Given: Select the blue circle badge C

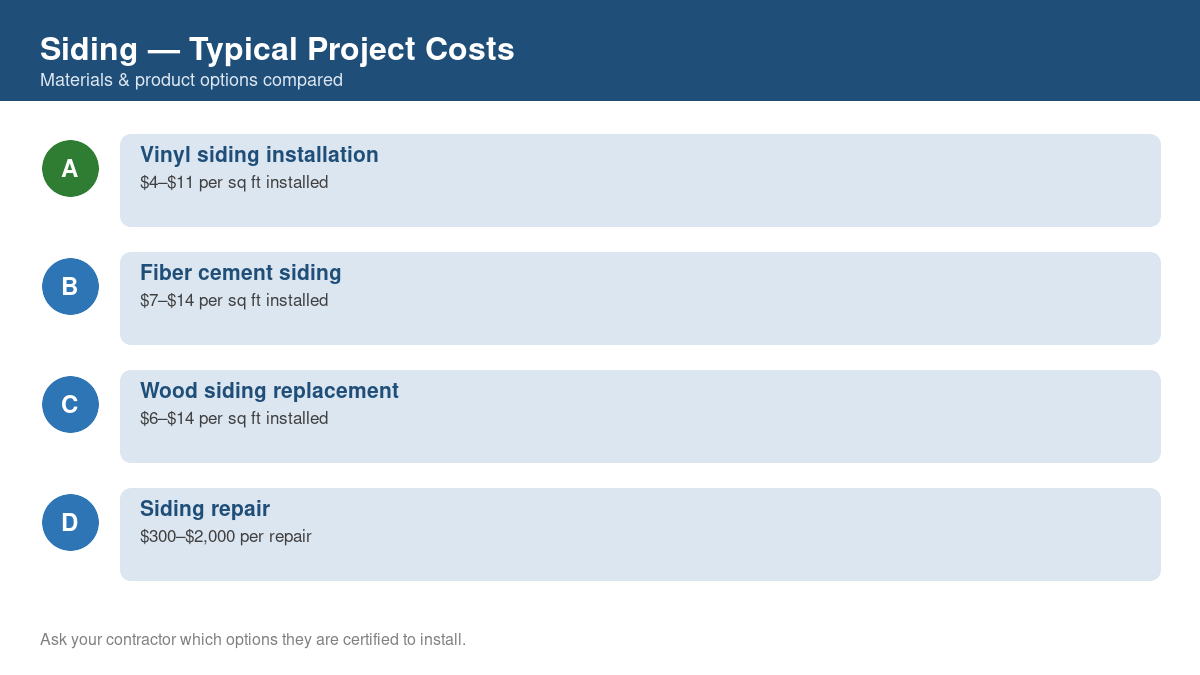Looking at the screenshot, I should coord(70,404).
